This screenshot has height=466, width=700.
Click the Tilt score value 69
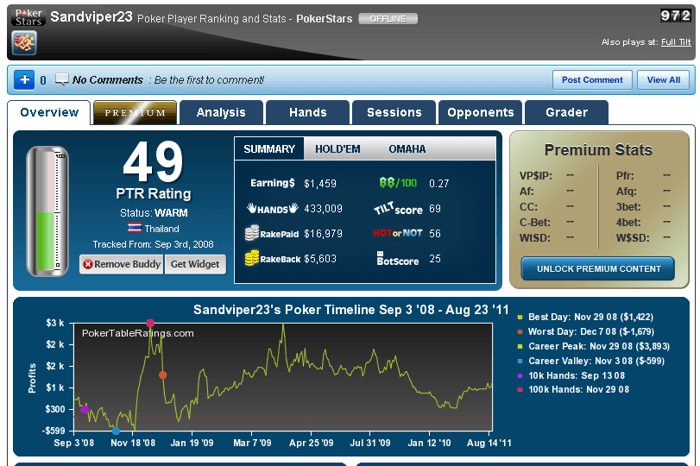click(x=435, y=208)
